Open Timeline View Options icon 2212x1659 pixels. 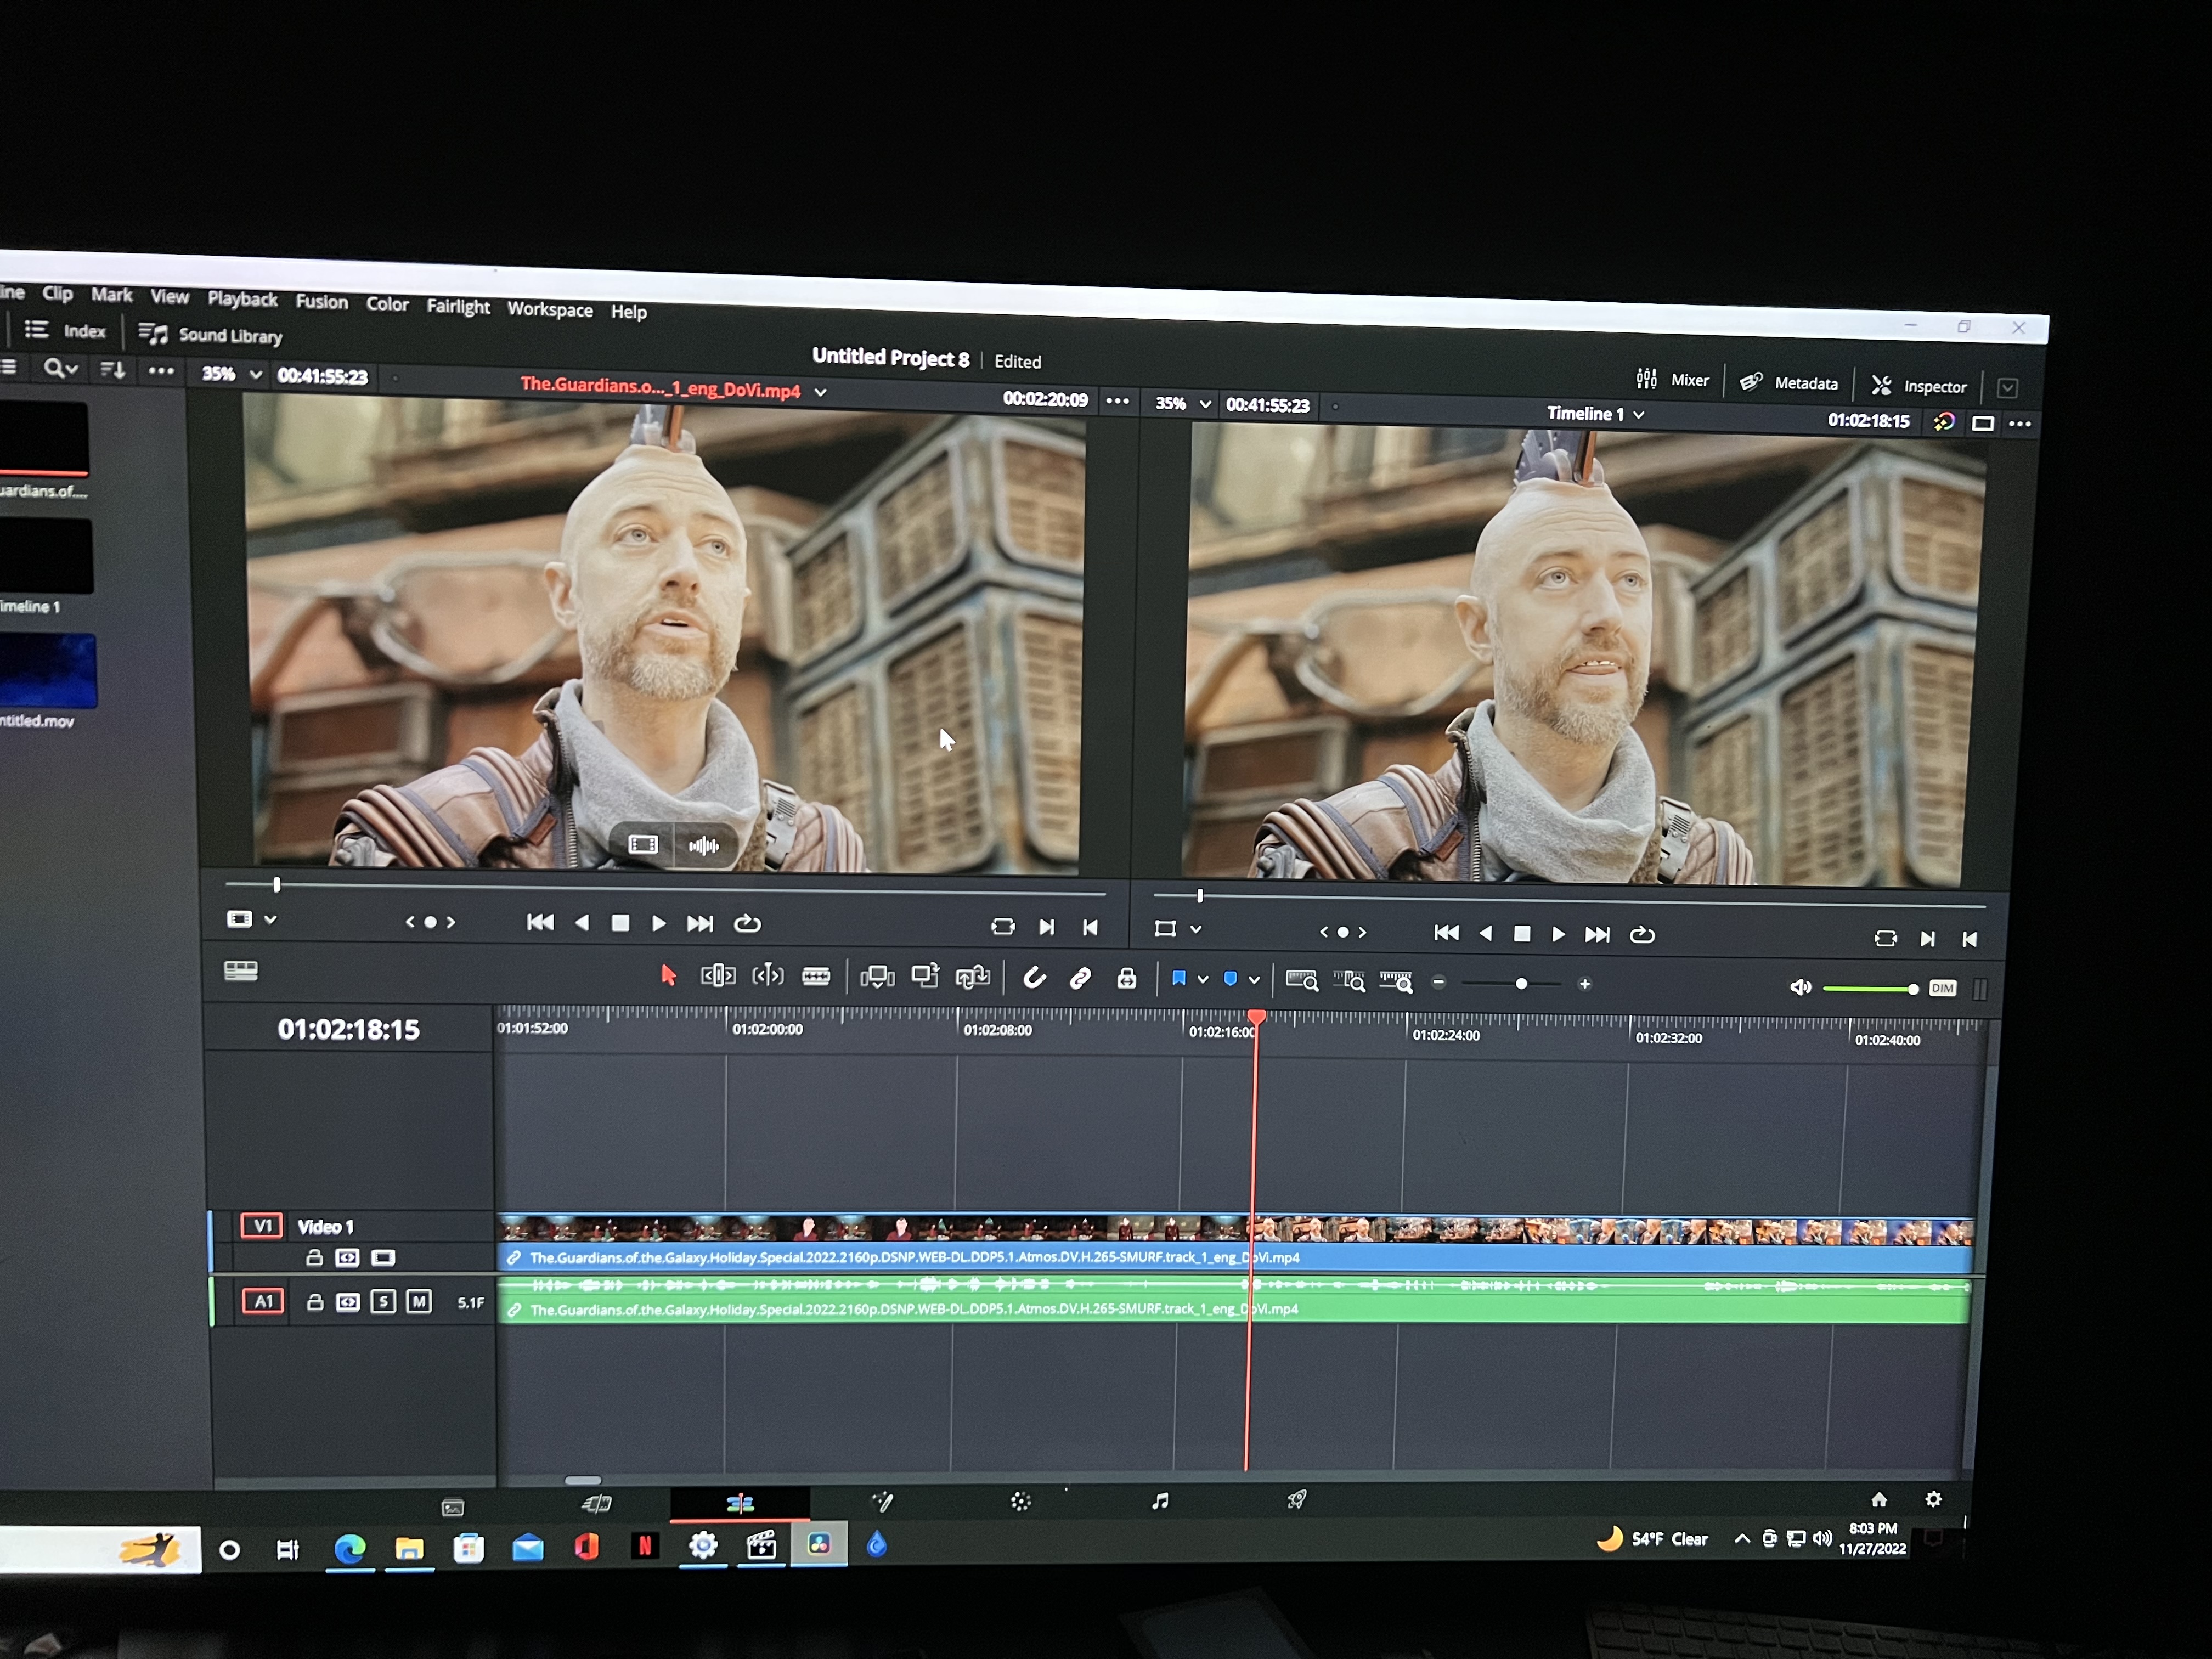(x=241, y=971)
